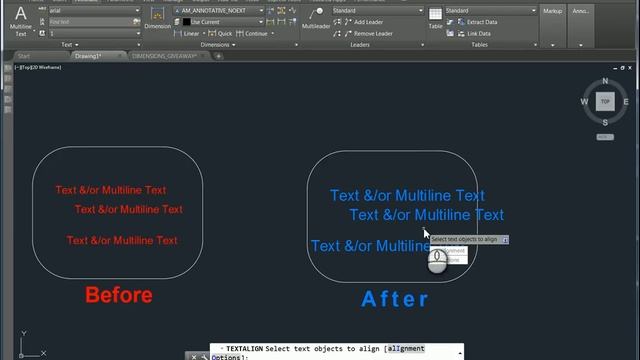
Task: Click the dynamic prompt dropdown arrow near cursor
Action: tap(505, 240)
